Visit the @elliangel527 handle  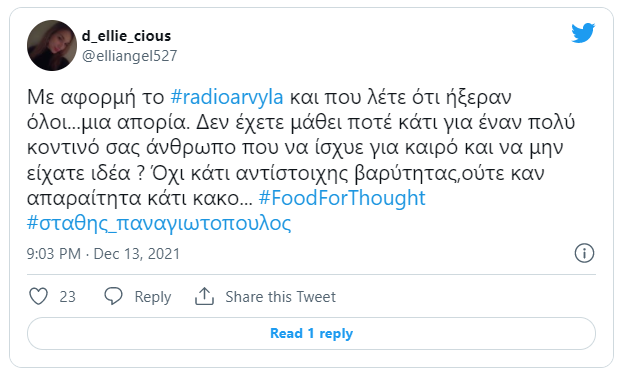(129, 56)
